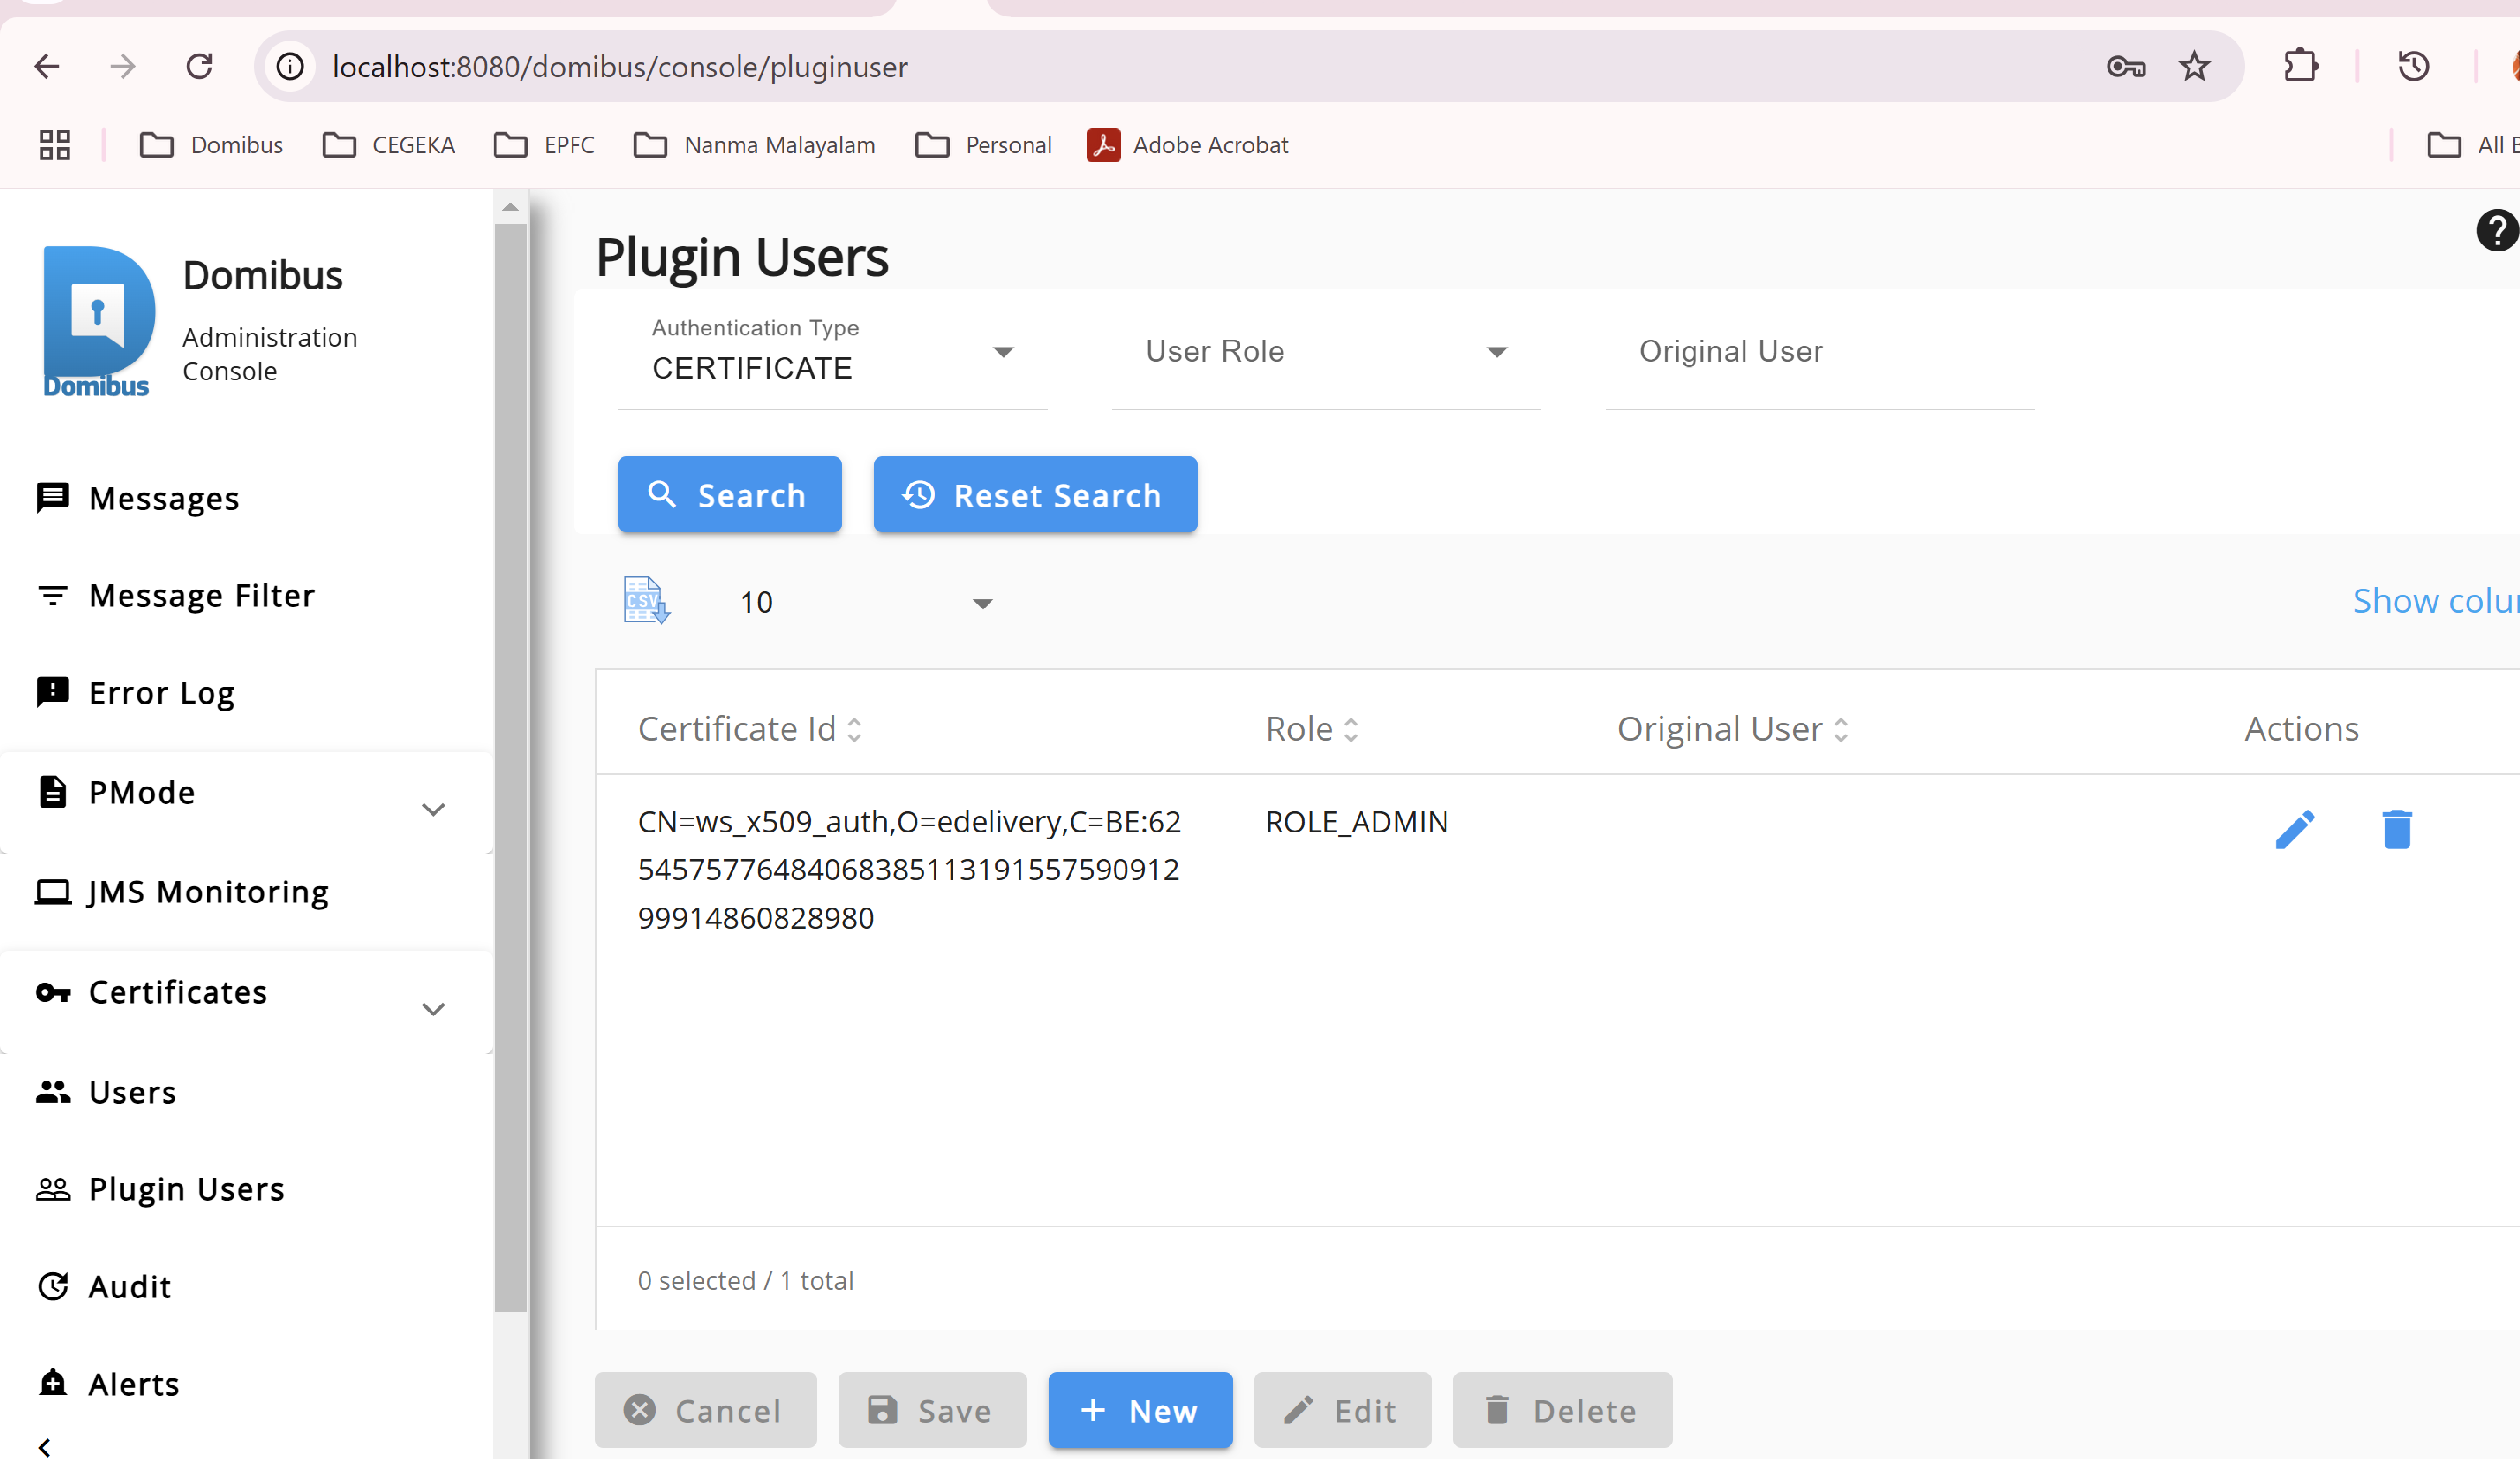Change the page size dropdown showing 10
2520x1459 pixels.
866,602
